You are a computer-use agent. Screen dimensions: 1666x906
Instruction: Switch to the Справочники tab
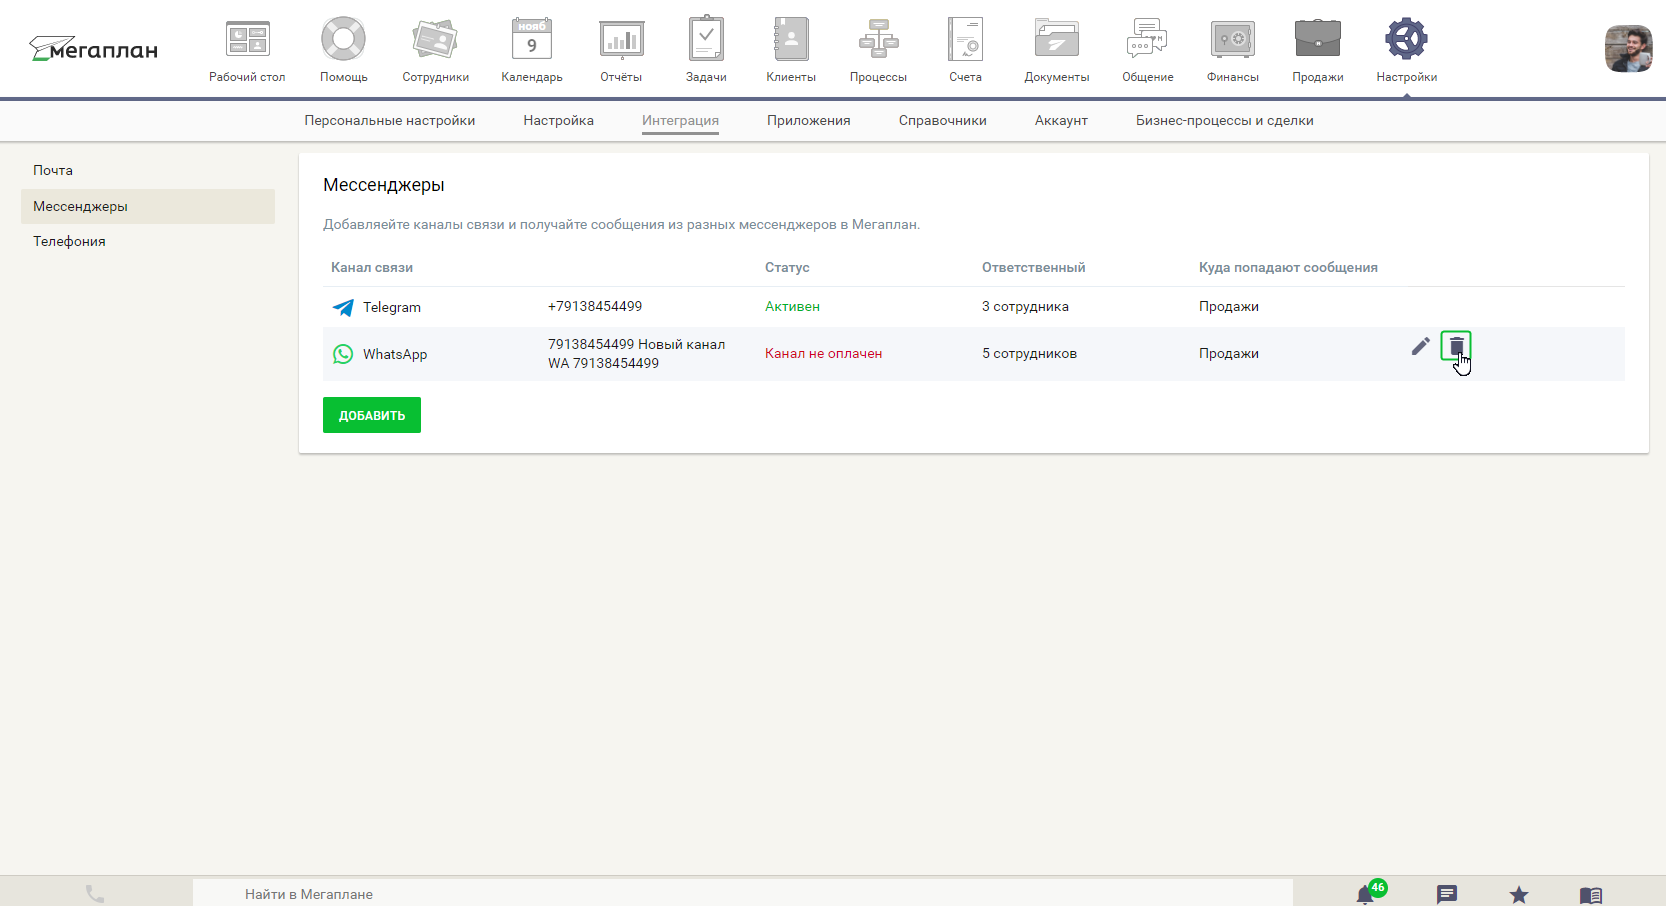pyautogui.click(x=942, y=121)
